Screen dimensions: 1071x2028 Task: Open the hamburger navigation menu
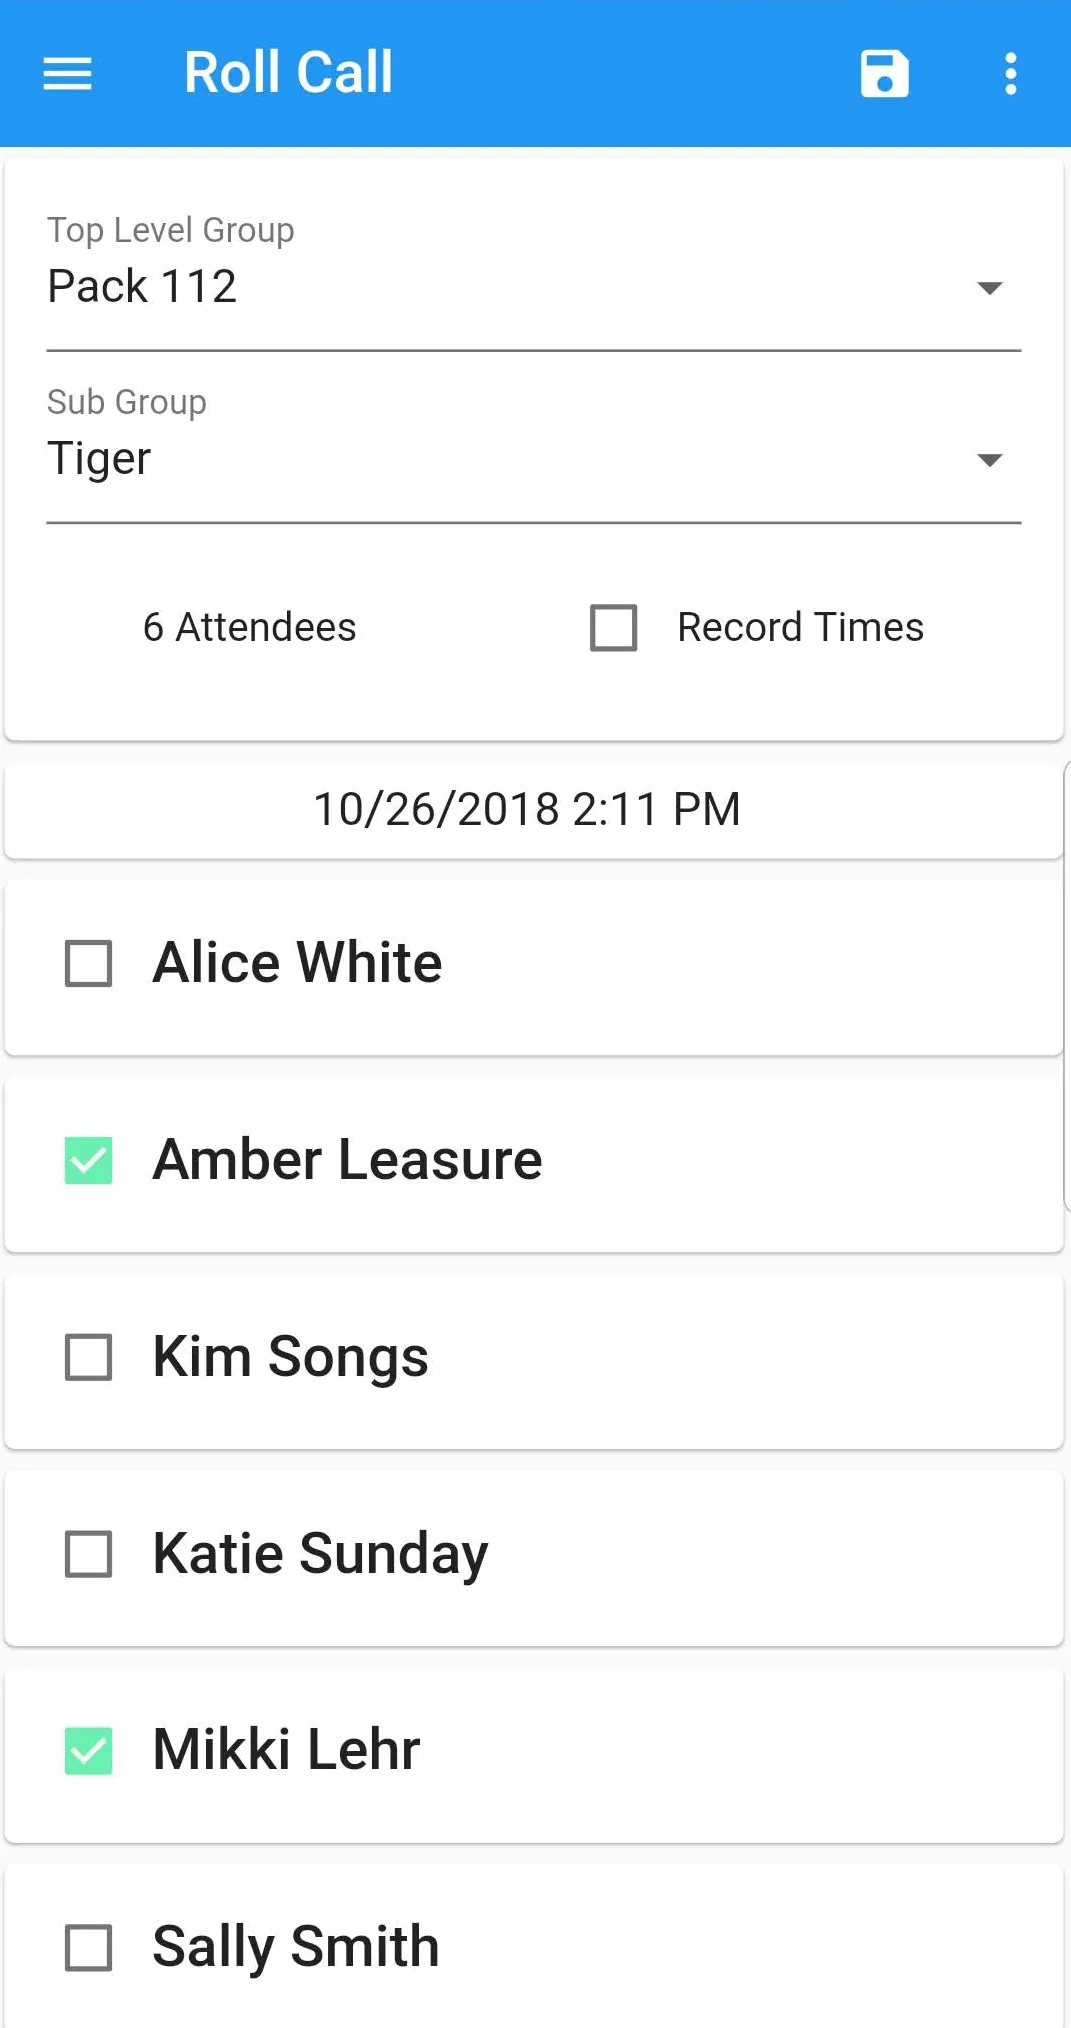[67, 74]
